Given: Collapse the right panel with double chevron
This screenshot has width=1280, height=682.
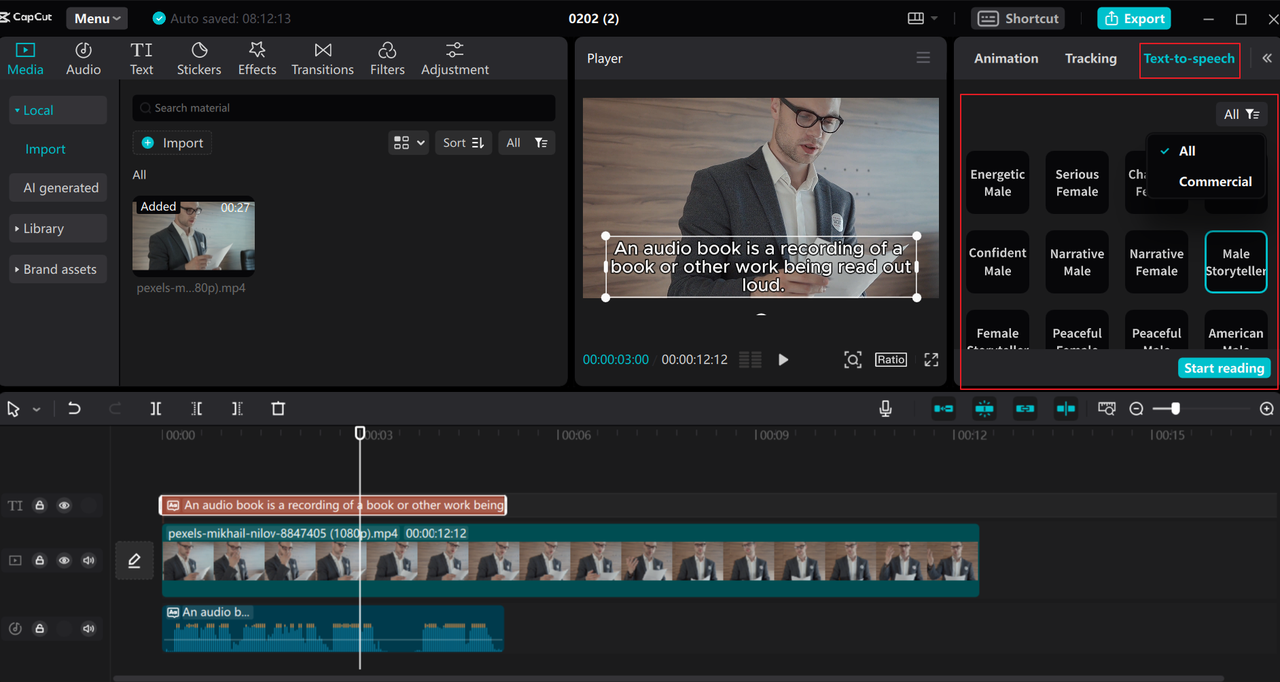Looking at the screenshot, I should click(1267, 58).
